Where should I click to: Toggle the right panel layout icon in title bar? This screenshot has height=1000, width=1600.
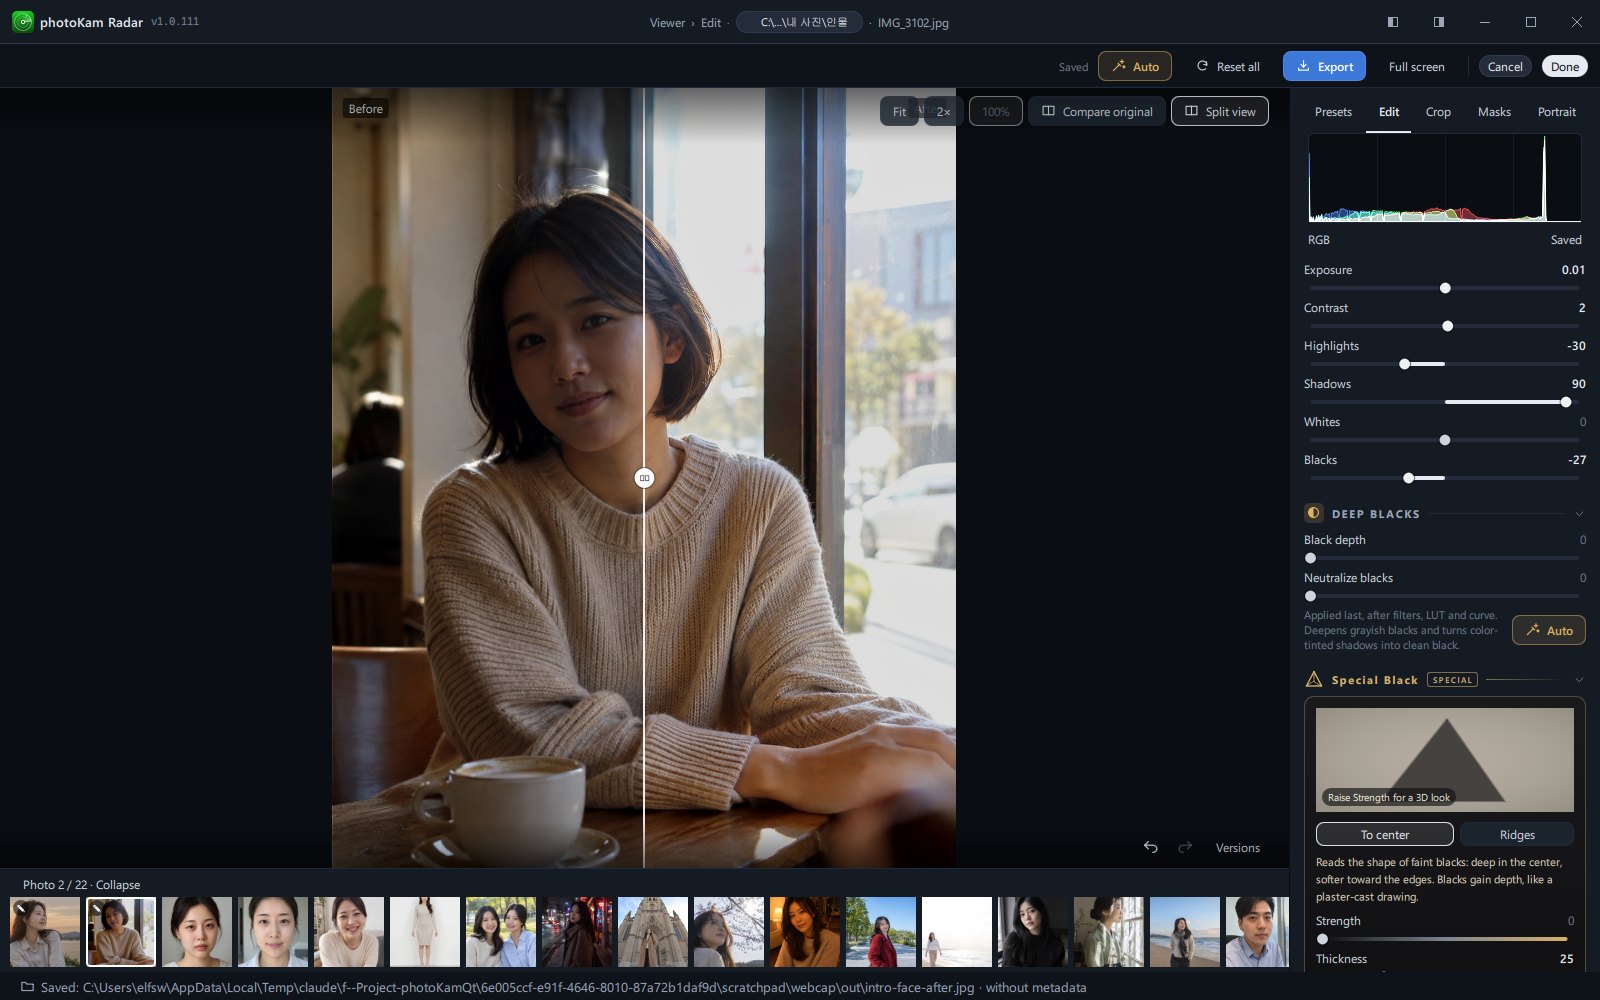(x=1439, y=22)
